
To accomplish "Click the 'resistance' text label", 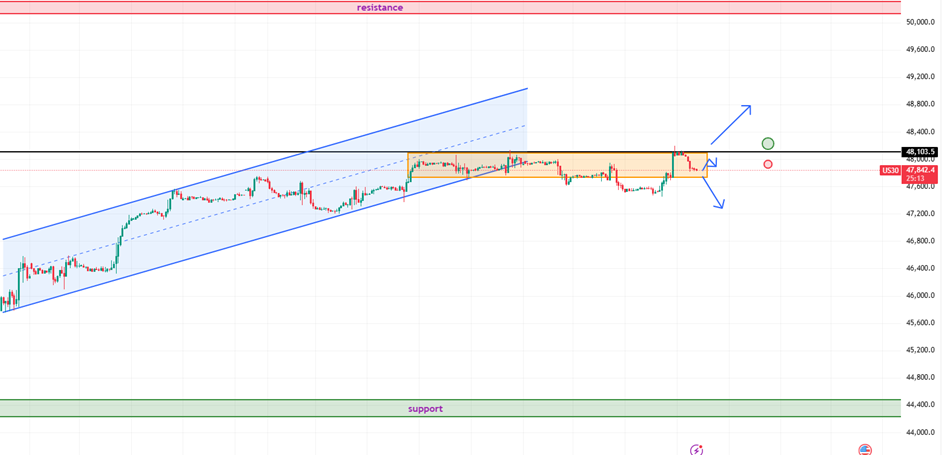I will click(x=380, y=8).
